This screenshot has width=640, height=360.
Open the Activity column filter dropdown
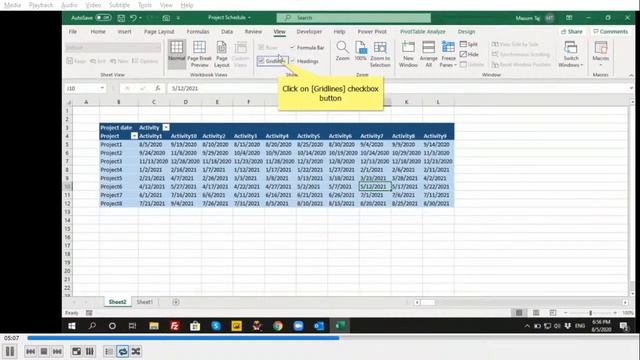166,127
